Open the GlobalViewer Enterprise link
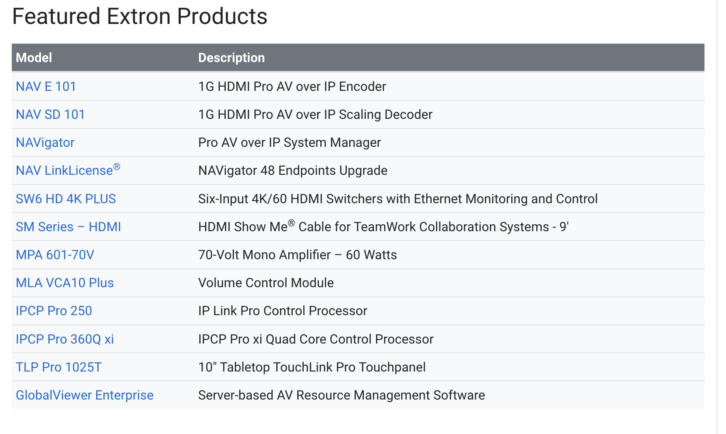Image resolution: width=726 pixels, height=434 pixels. coord(85,395)
